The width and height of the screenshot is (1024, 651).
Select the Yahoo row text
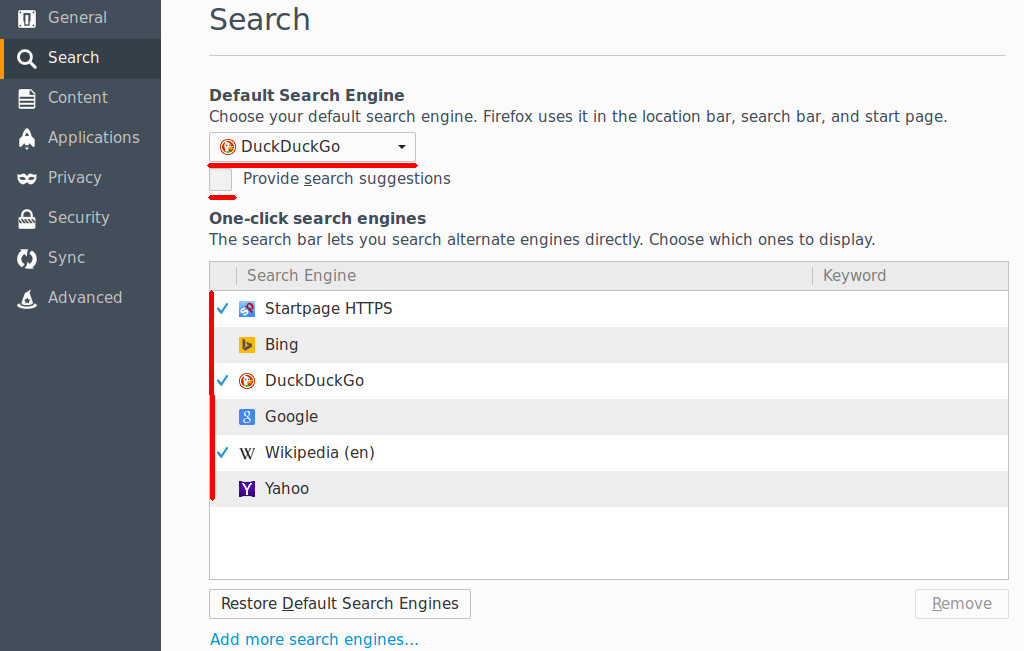(287, 488)
